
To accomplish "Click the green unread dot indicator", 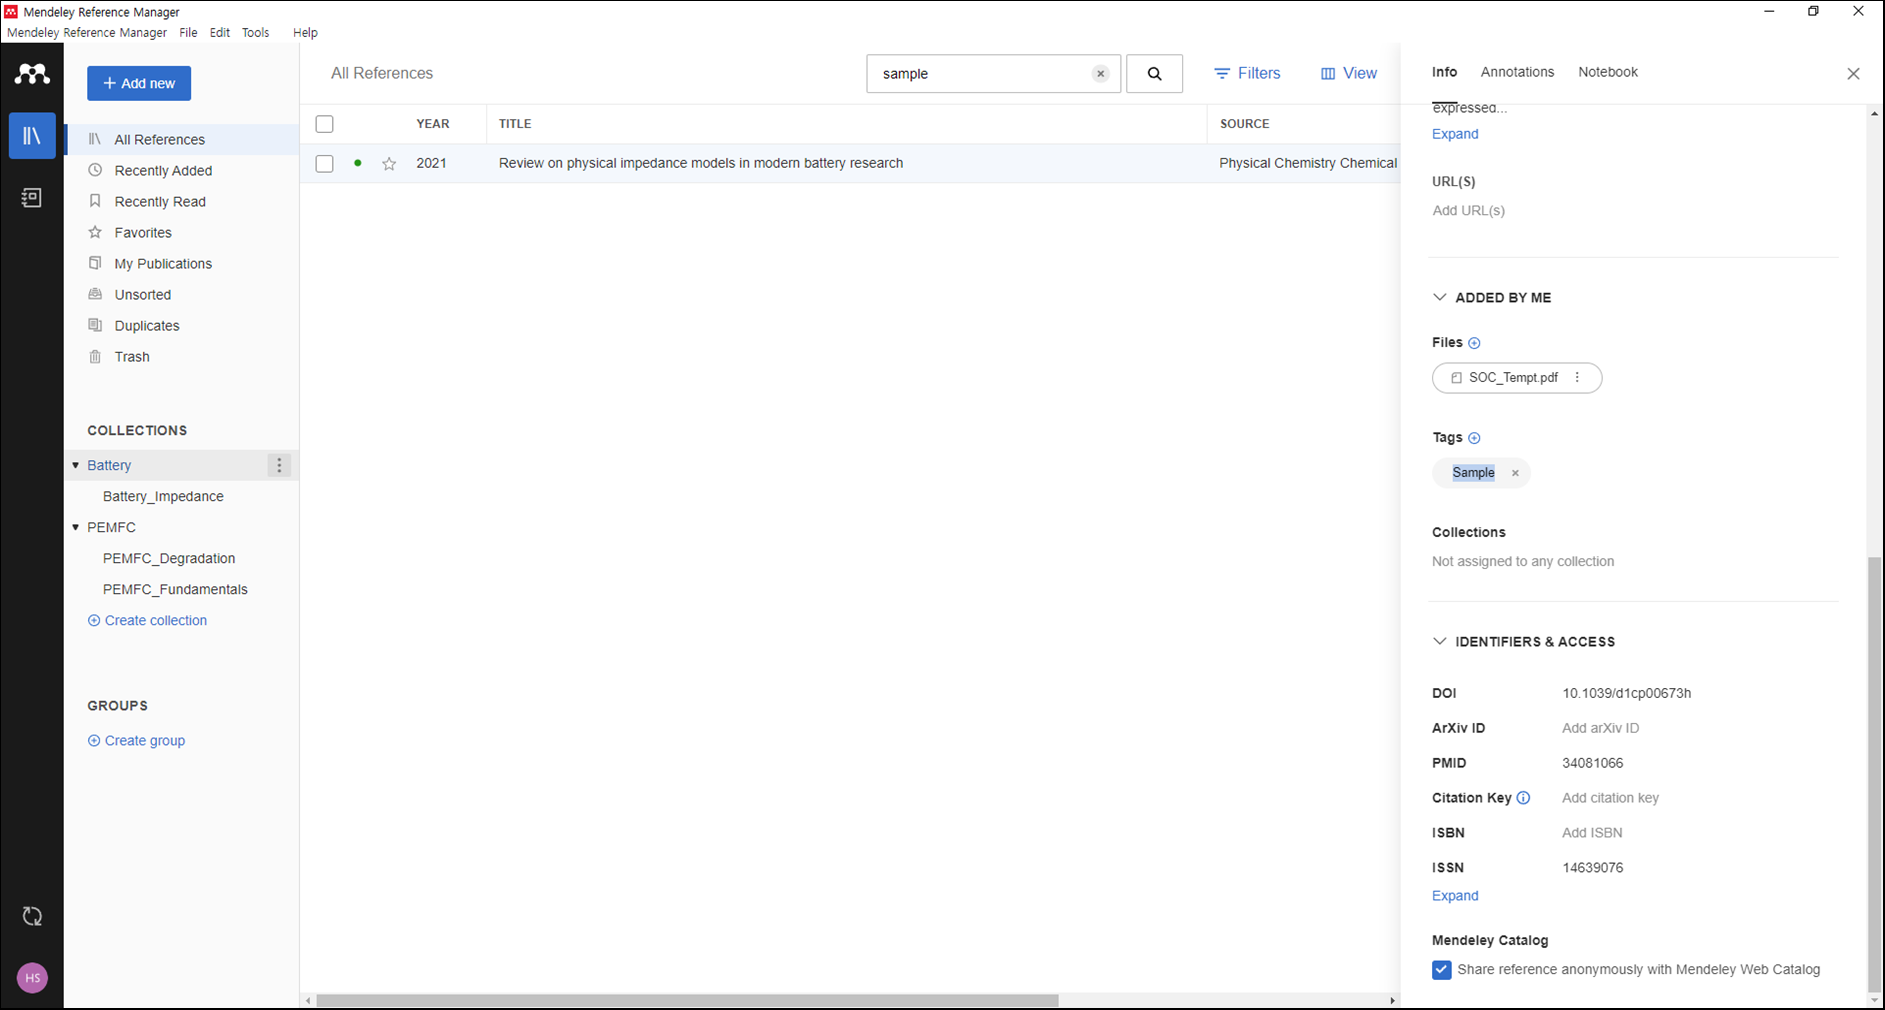I will point(358,163).
